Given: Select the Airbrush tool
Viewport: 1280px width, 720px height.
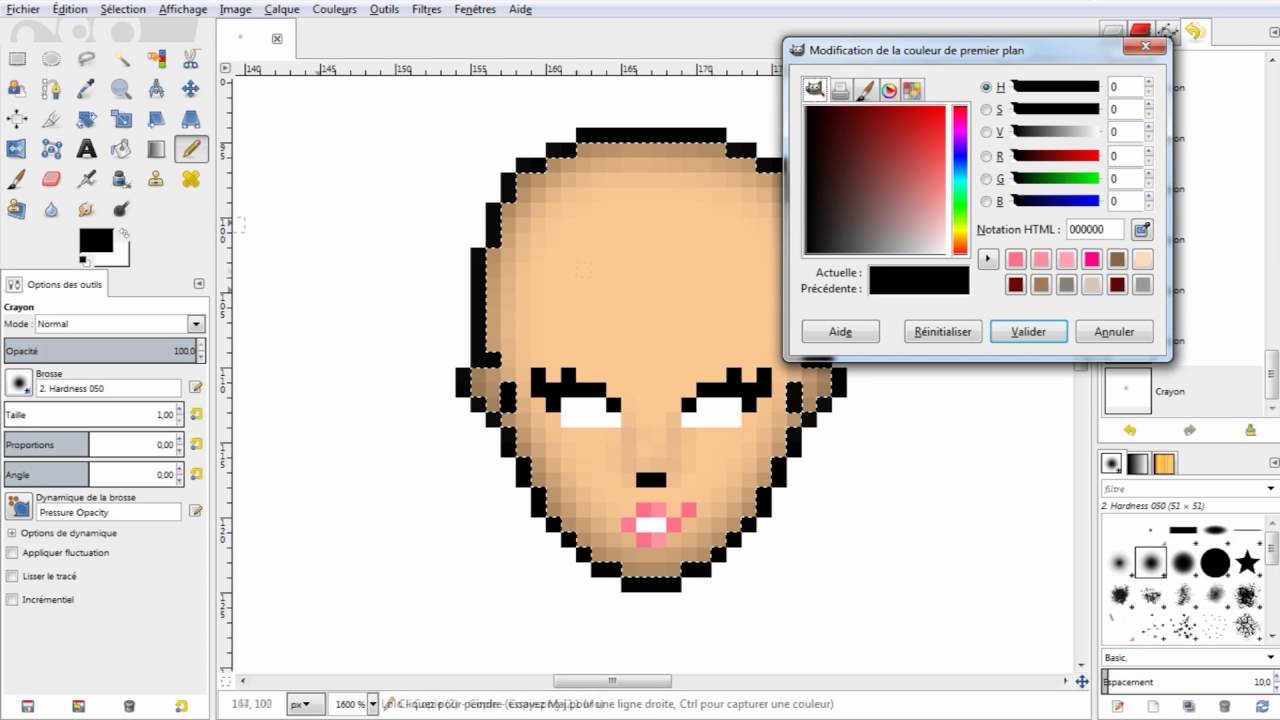Looking at the screenshot, I should point(87,179).
